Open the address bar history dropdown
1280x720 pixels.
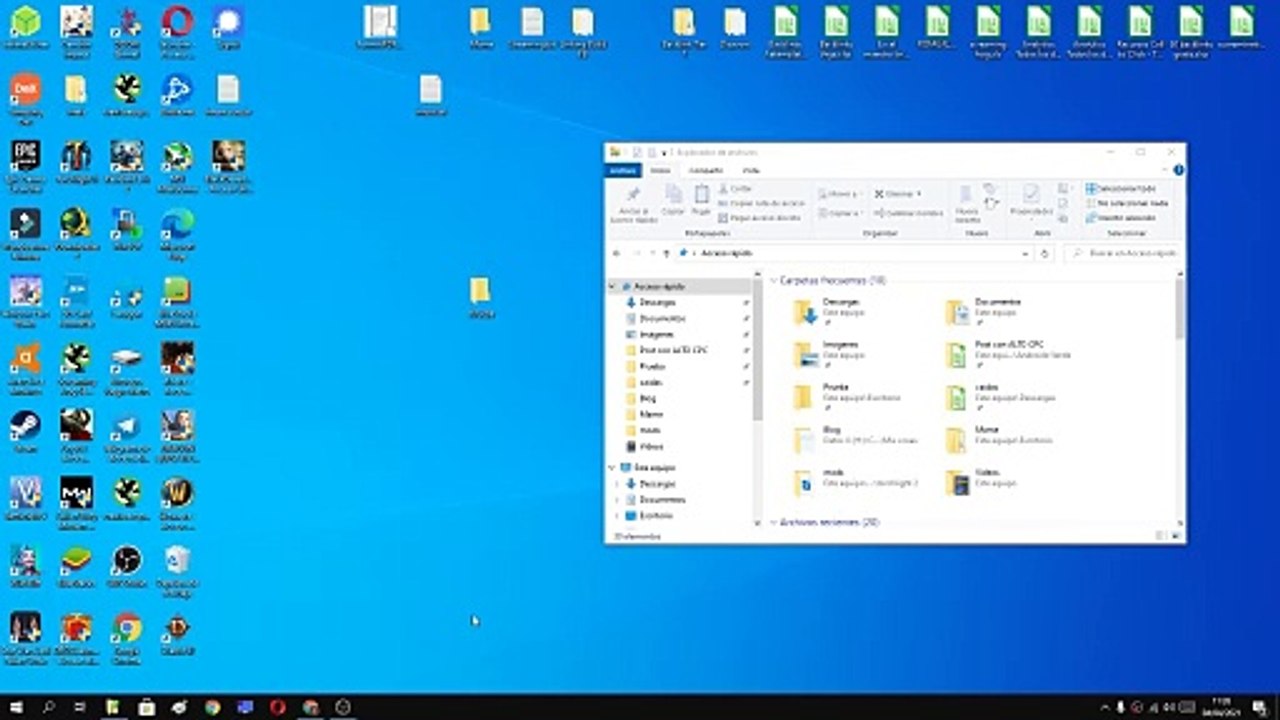[x=1025, y=254]
